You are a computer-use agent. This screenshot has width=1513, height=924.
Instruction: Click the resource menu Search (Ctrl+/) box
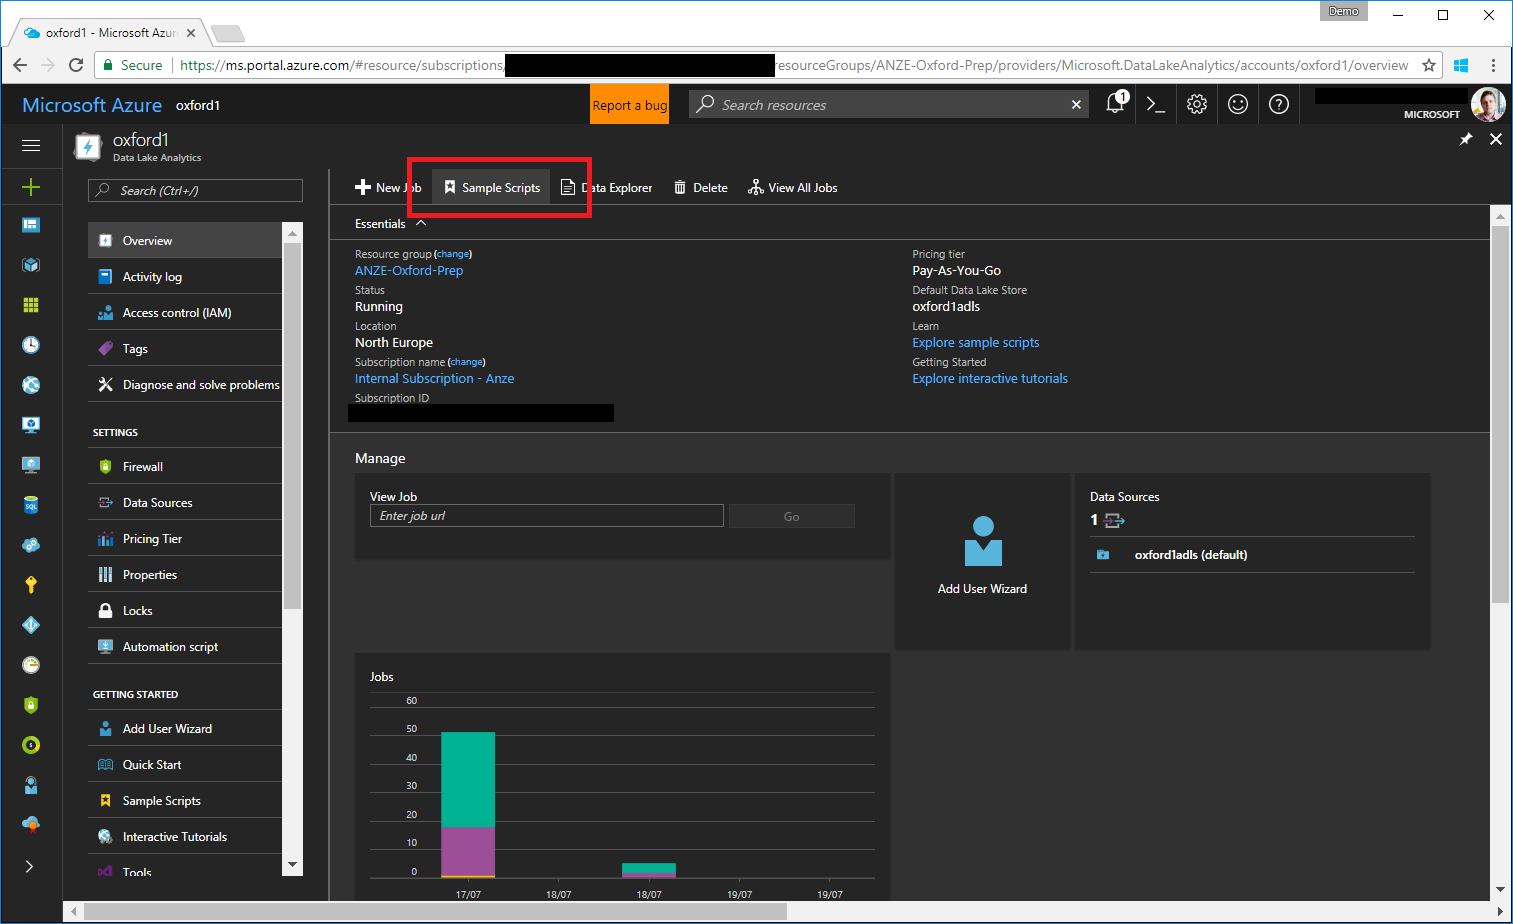[x=196, y=191]
